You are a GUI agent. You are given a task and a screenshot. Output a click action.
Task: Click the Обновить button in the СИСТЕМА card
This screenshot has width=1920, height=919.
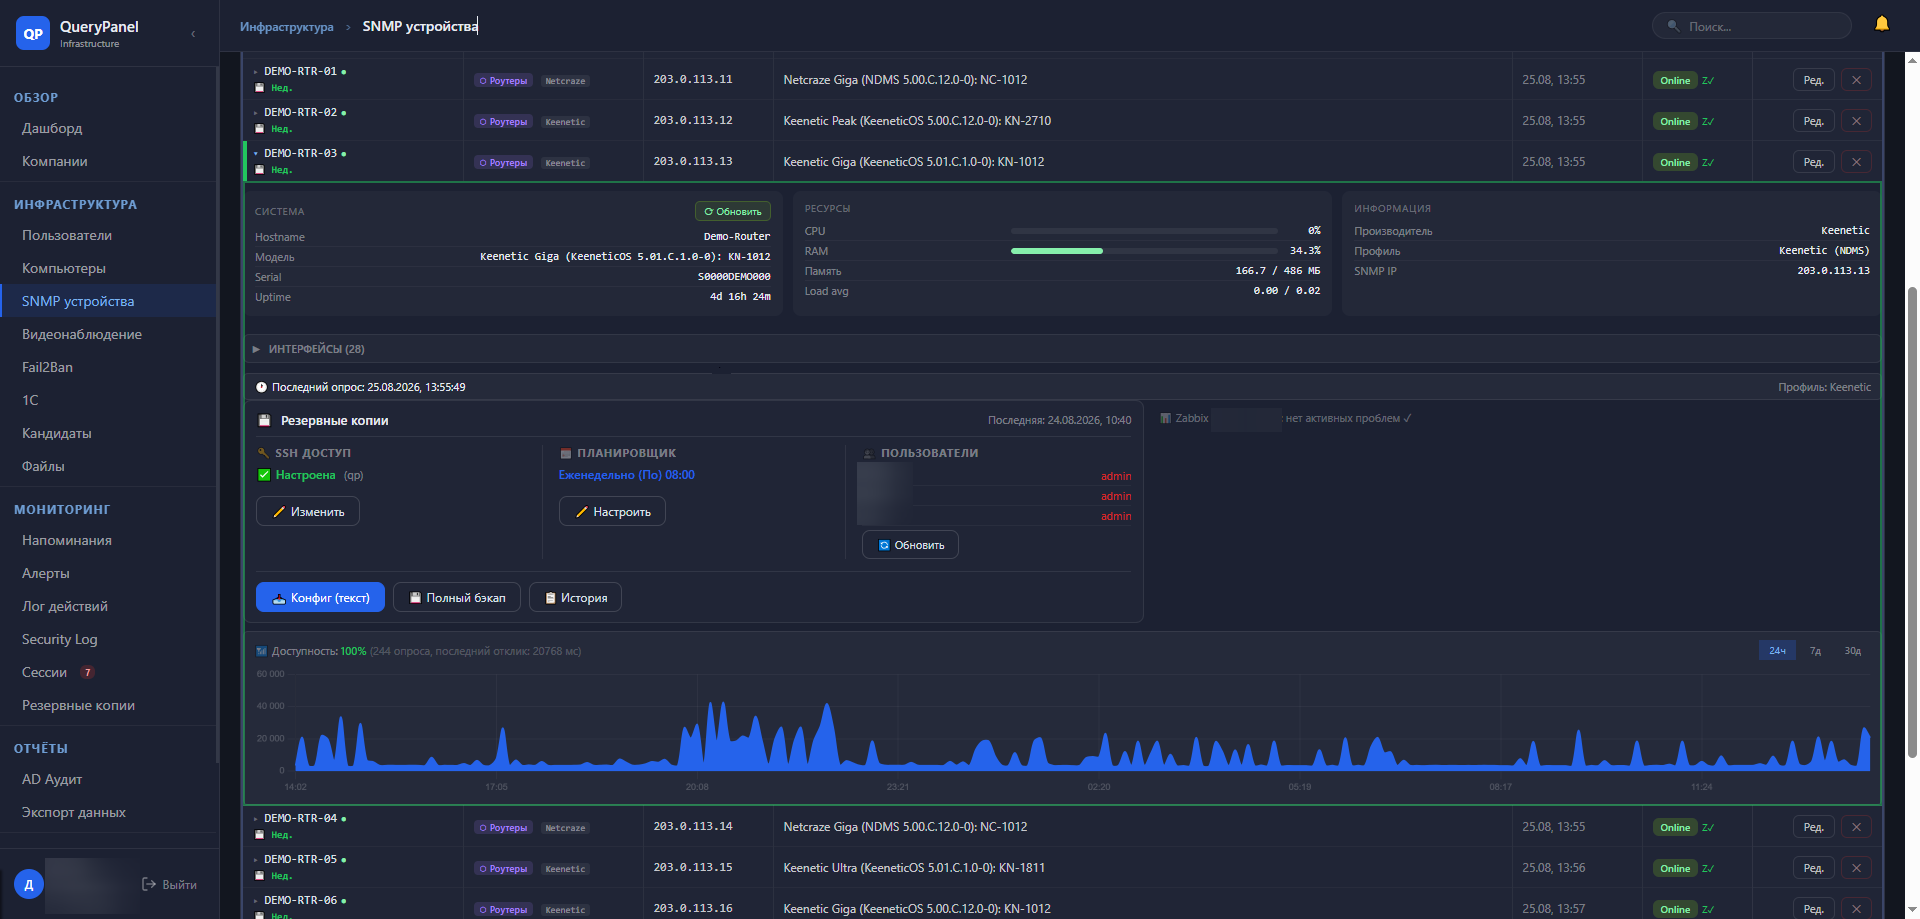[x=733, y=211]
